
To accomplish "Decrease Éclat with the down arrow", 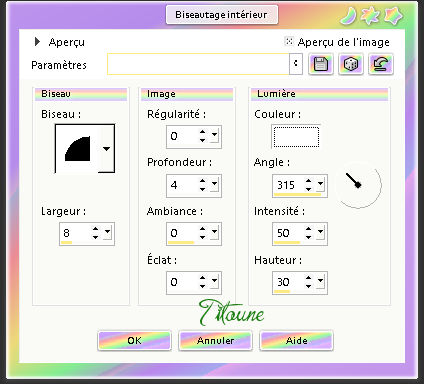I will (203, 286).
